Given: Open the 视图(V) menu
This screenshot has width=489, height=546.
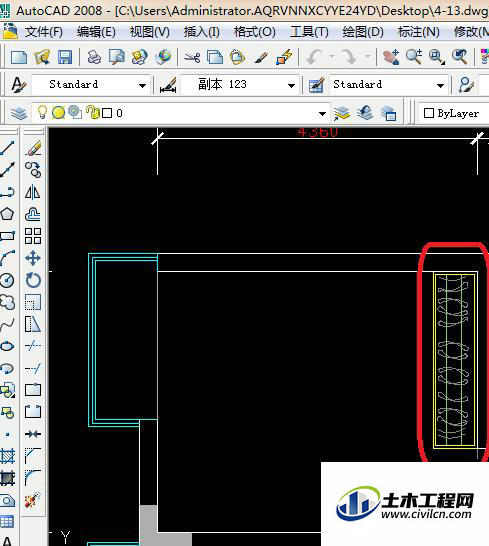Looking at the screenshot, I should [149, 32].
